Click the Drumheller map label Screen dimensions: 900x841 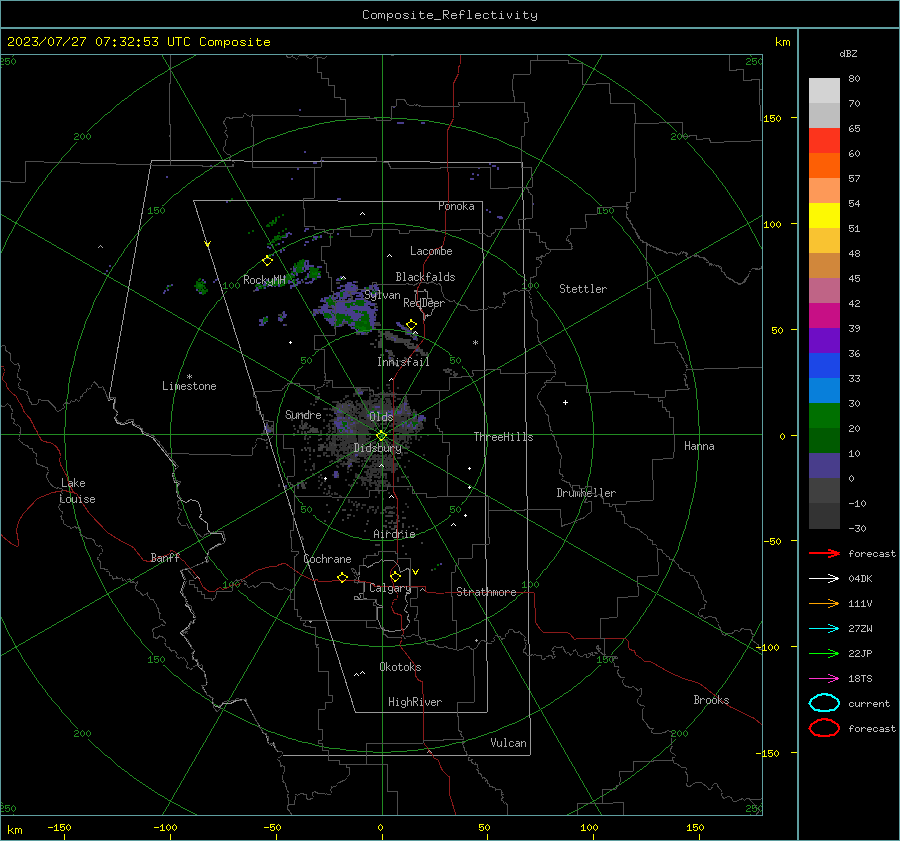[x=586, y=493]
